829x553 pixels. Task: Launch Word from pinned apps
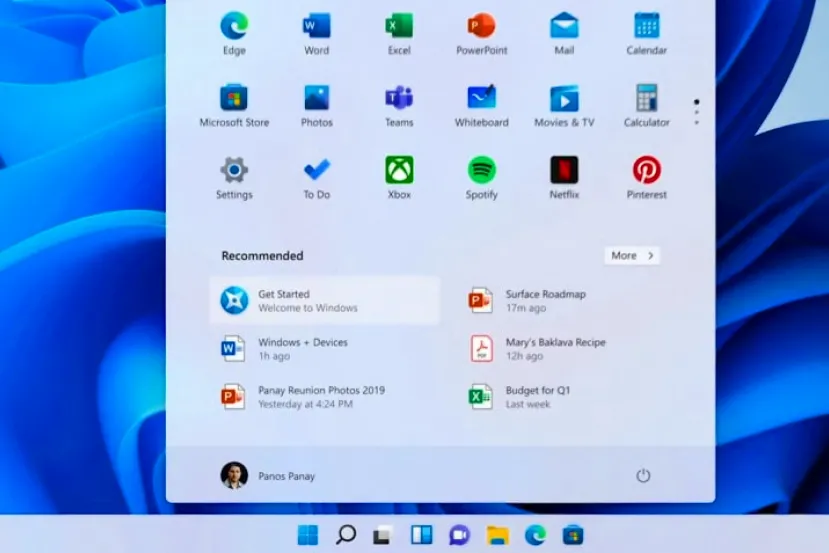pyautogui.click(x=316, y=34)
